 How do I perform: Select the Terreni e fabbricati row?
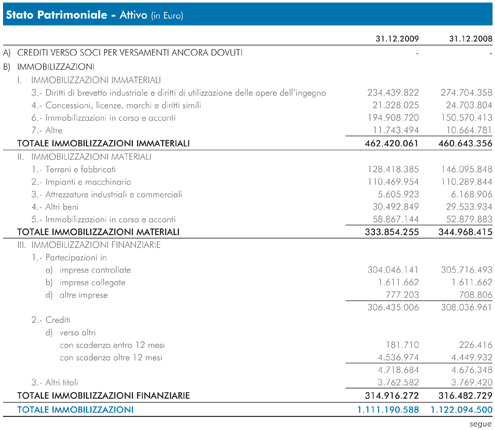[x=248, y=169]
